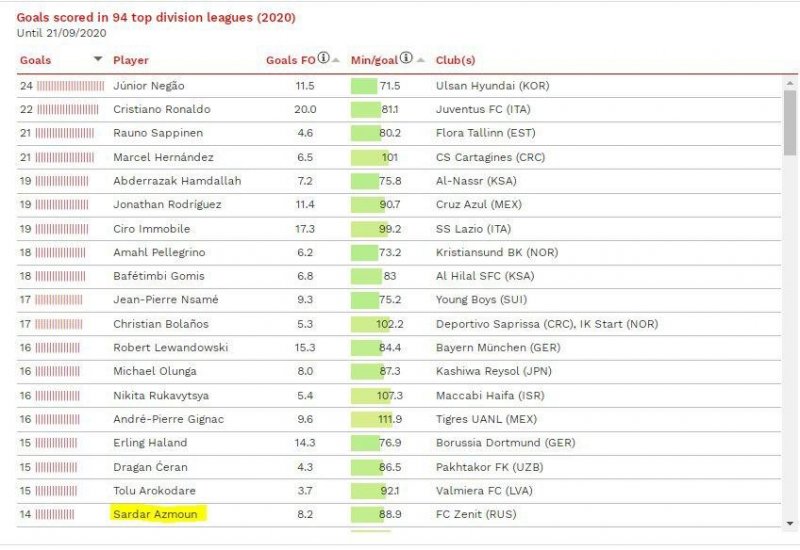The height and width of the screenshot is (550, 800).
Task: Select player Bafétimbi Gomis
Action: (x=159, y=276)
